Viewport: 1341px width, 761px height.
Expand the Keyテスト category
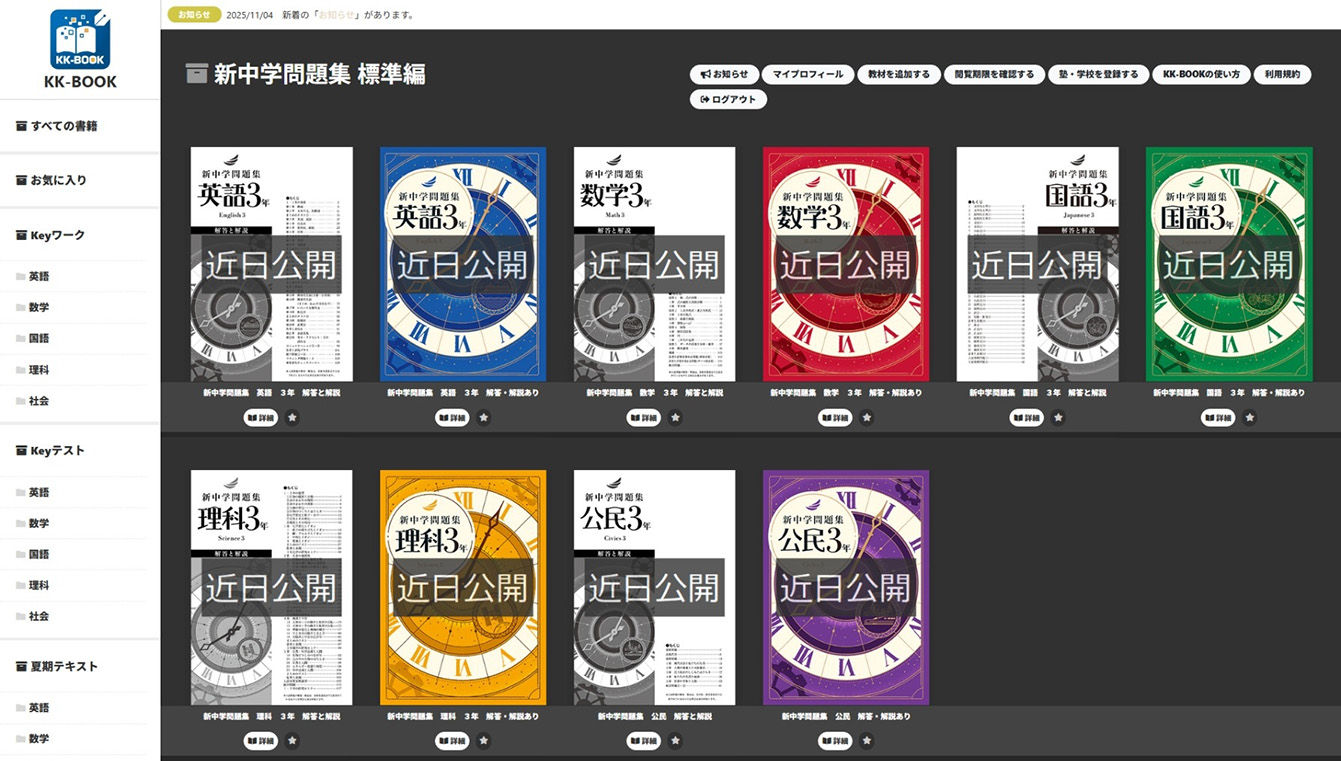point(57,451)
